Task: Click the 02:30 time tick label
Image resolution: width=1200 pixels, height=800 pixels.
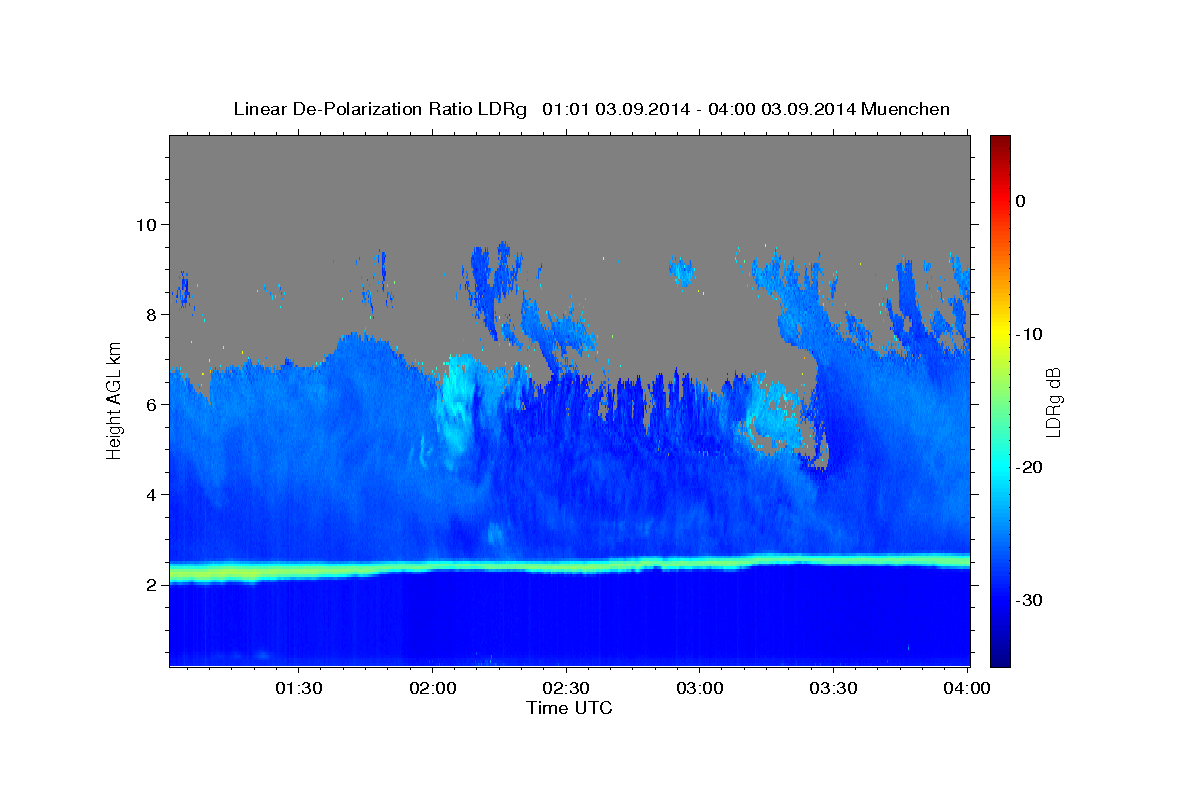Action: (566, 688)
